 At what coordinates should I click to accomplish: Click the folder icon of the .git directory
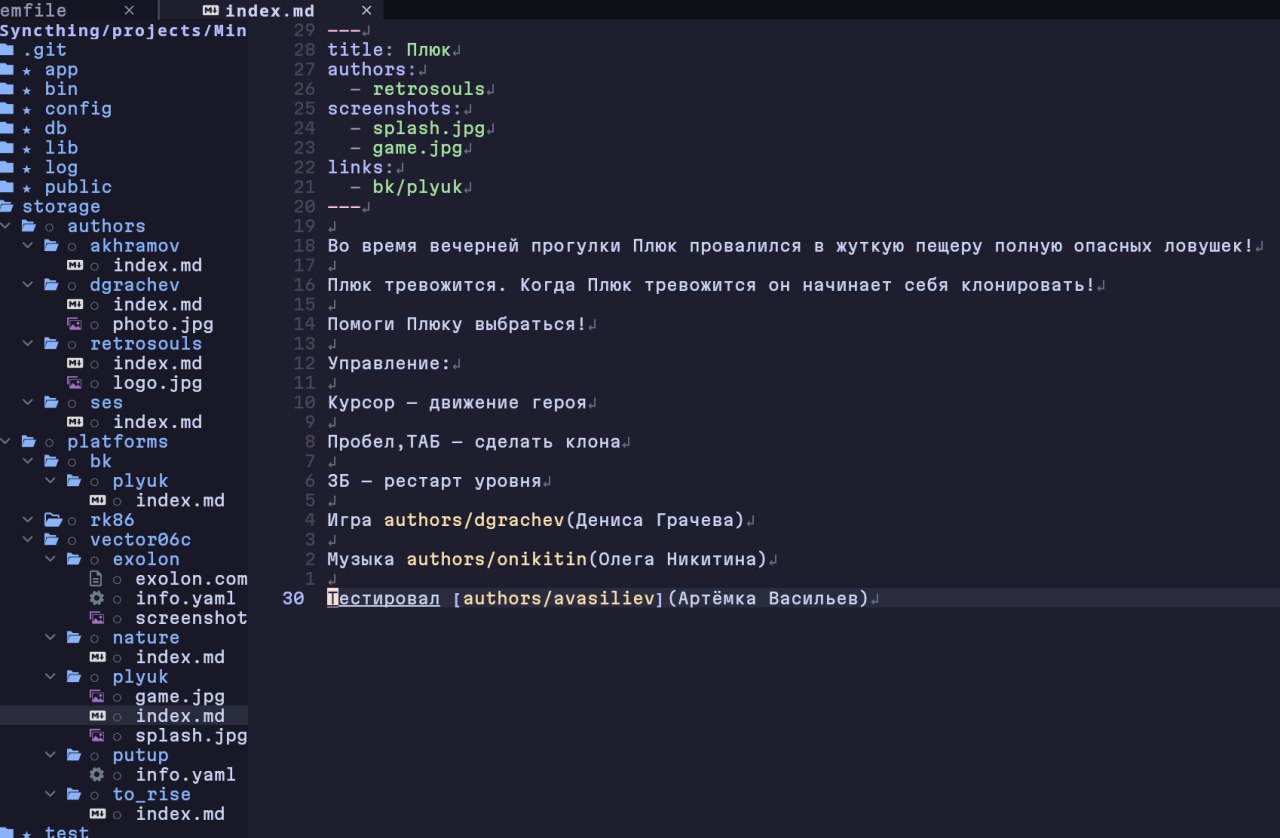[x=7, y=50]
